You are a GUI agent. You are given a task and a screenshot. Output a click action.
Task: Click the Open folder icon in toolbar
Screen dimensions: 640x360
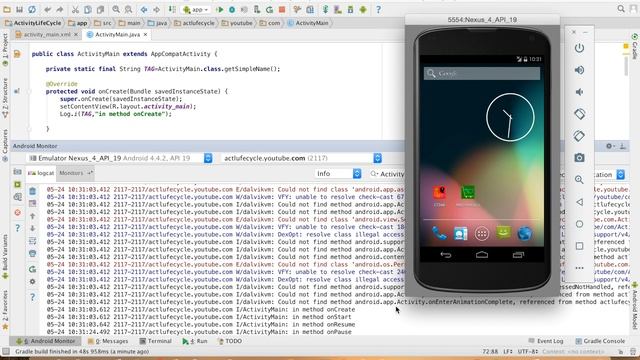(7, 9)
